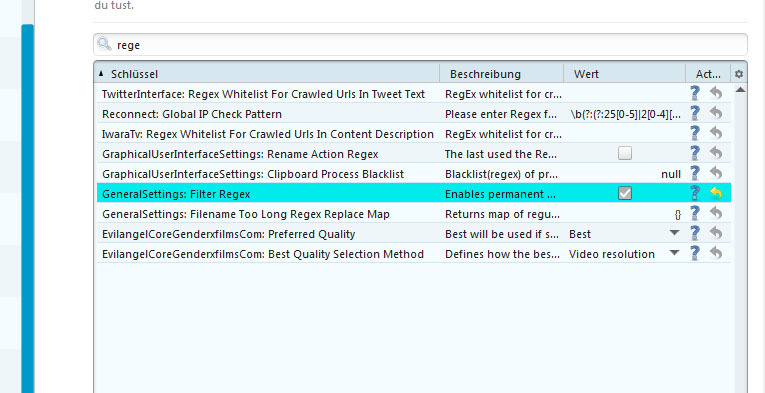The image size is (765, 393).
Task: Click 'Defines how the bes...' description cell
Action: (x=503, y=254)
